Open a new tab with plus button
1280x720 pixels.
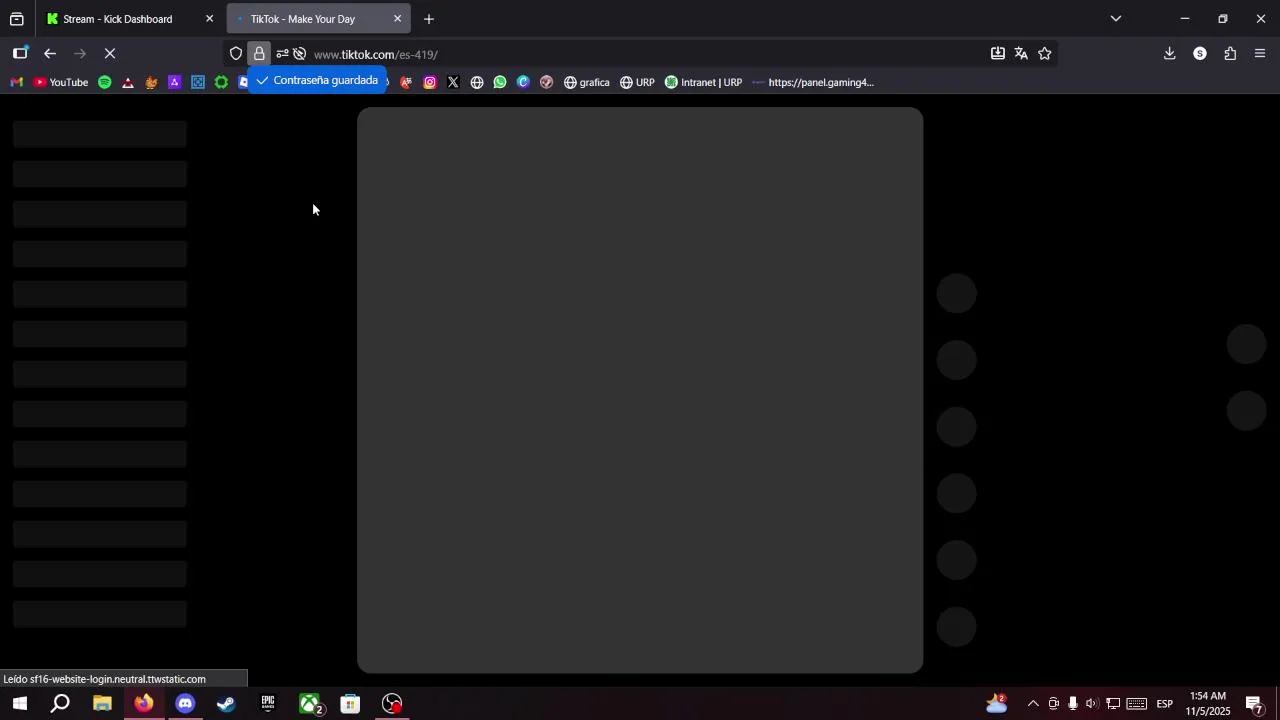429,19
